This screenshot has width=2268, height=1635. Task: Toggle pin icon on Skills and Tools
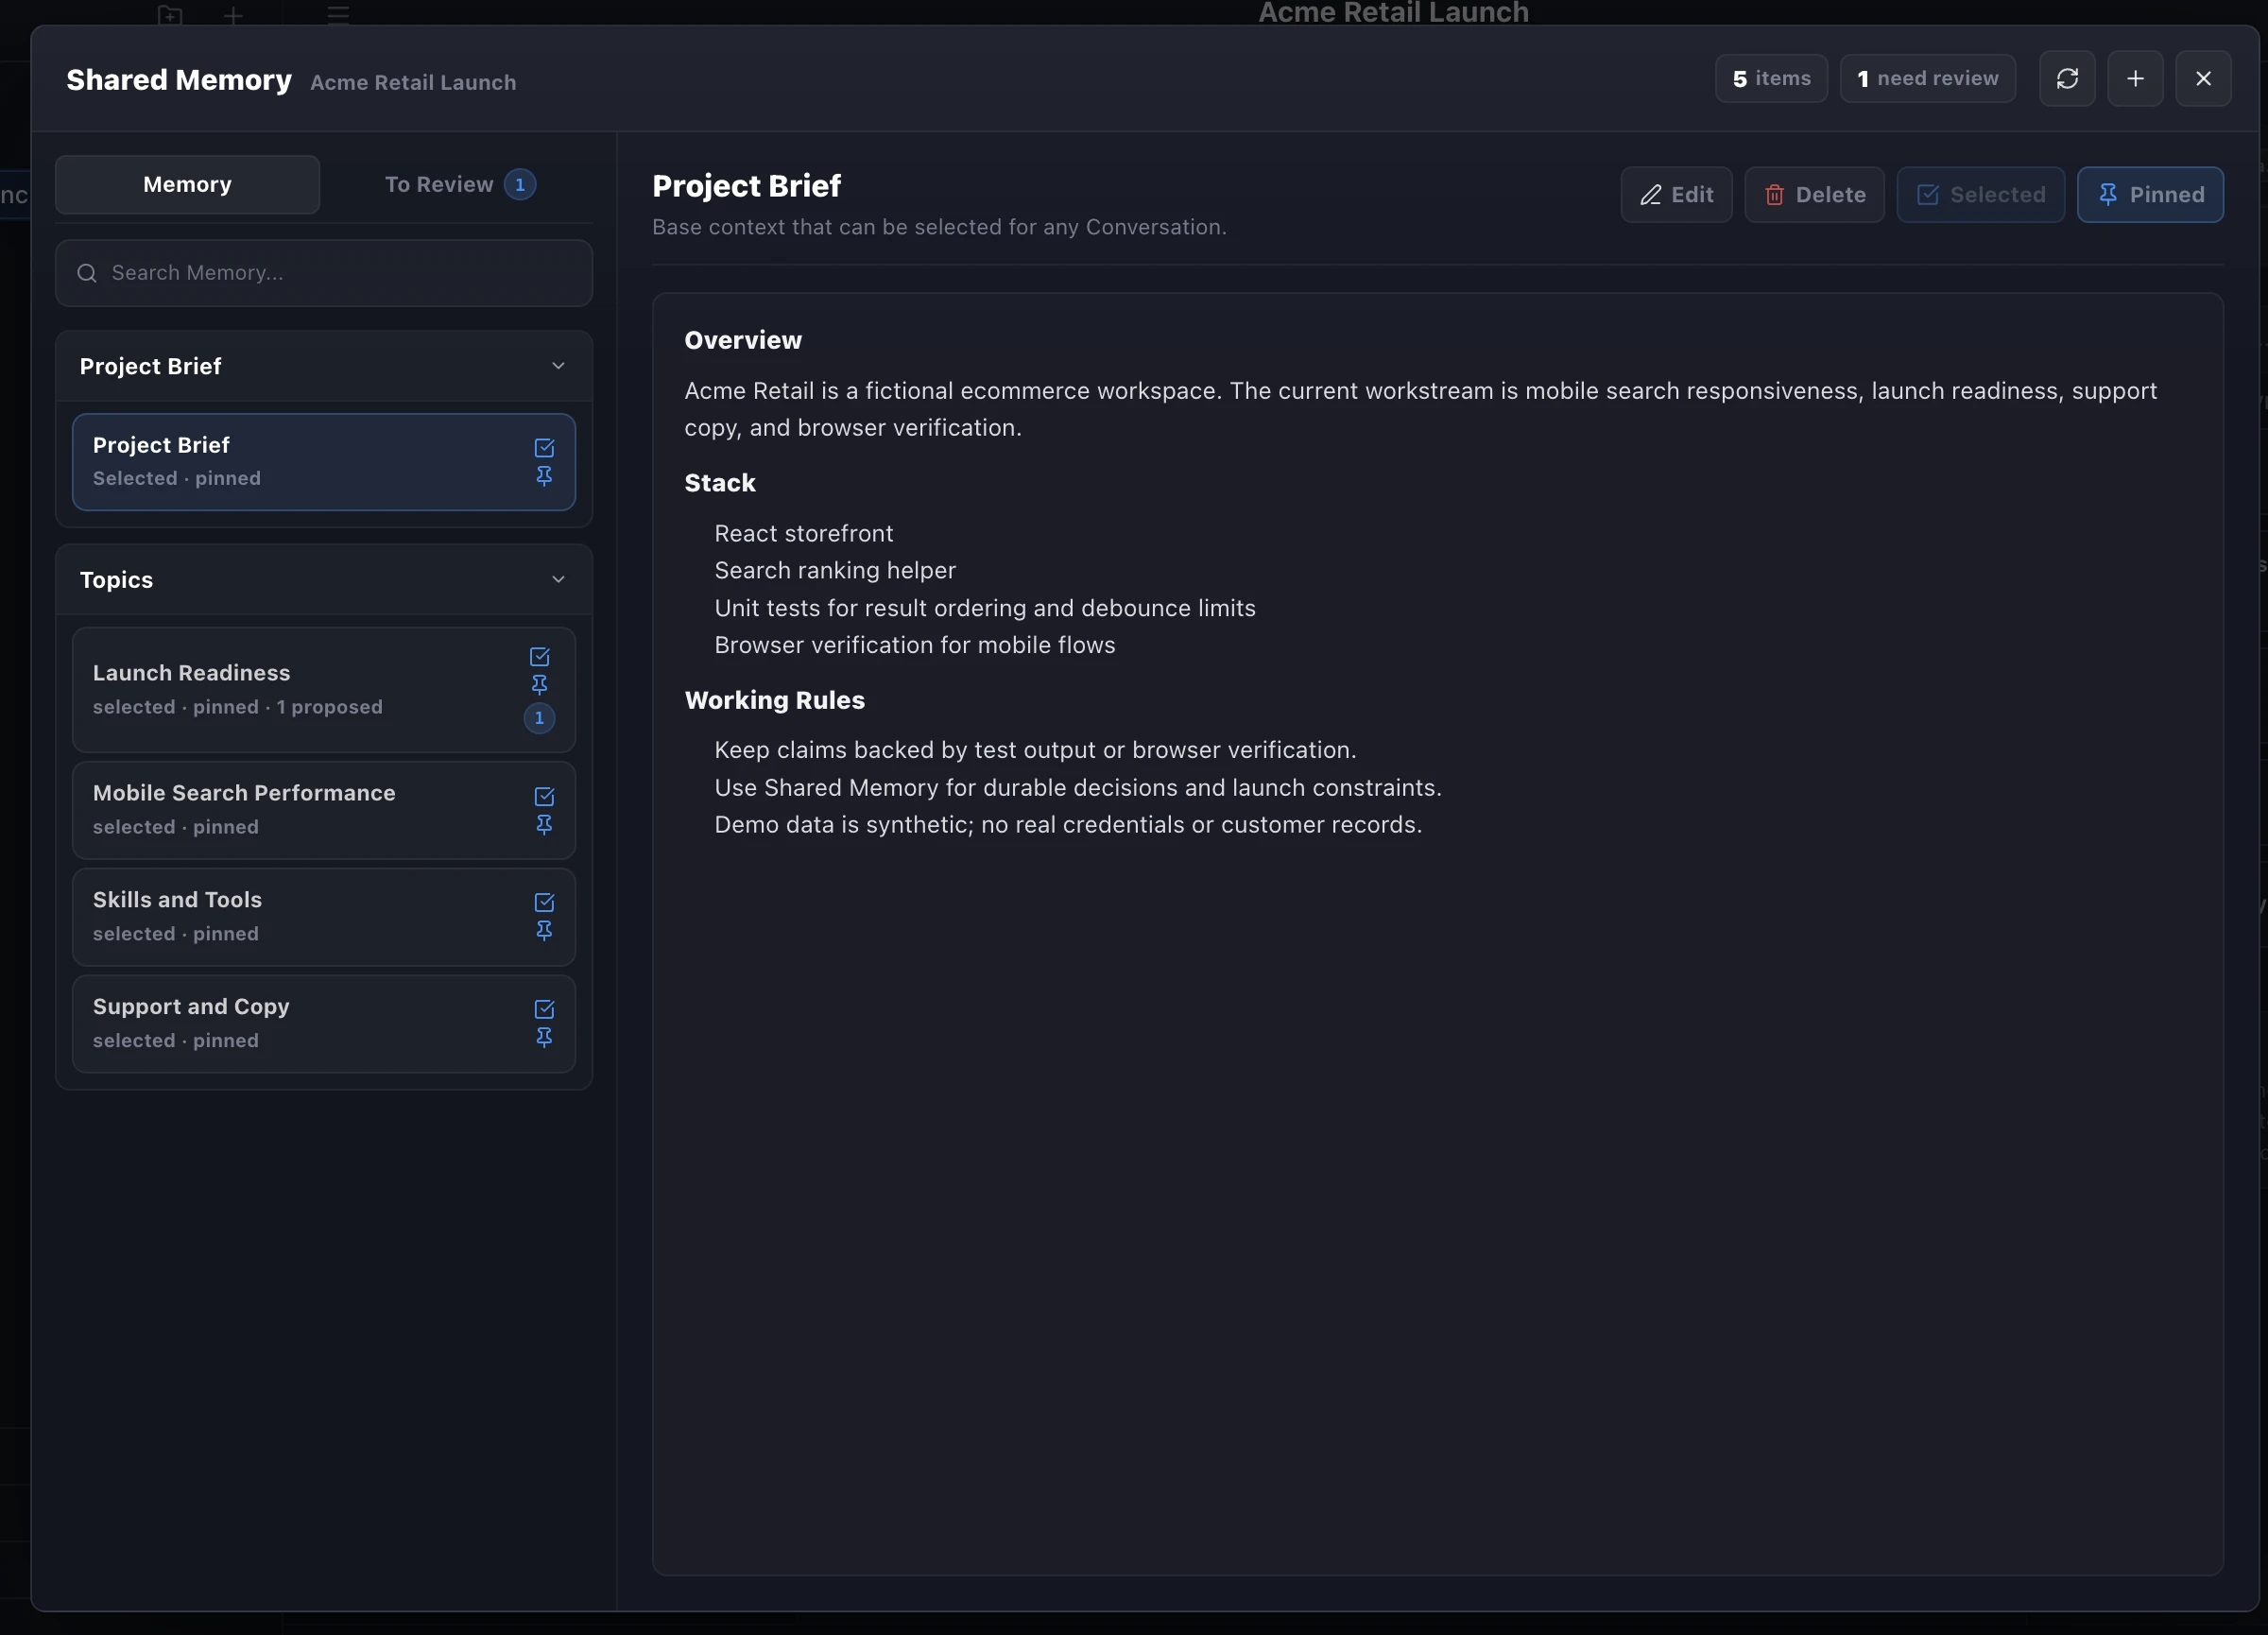[x=544, y=931]
